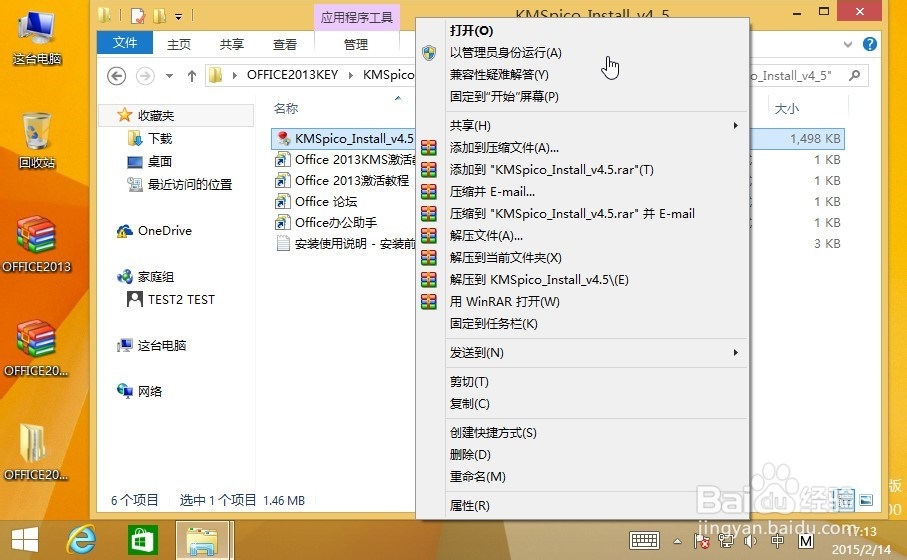This screenshot has width=907, height=560.
Task: Choose 解压文件(A)...
Action: pyautogui.click(x=582, y=235)
